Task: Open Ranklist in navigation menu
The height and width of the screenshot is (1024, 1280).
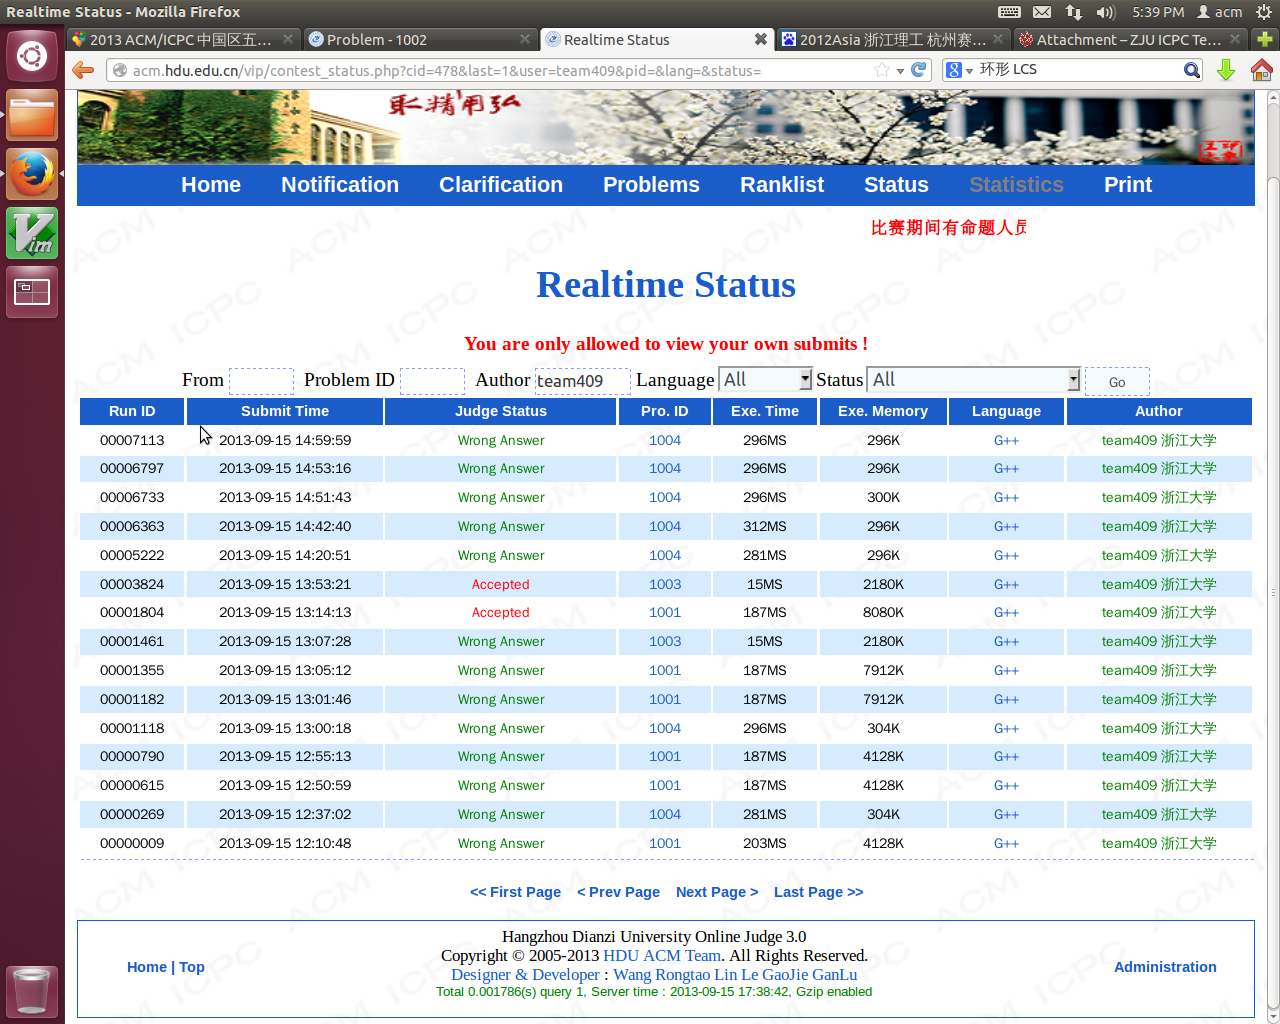Action: (781, 185)
